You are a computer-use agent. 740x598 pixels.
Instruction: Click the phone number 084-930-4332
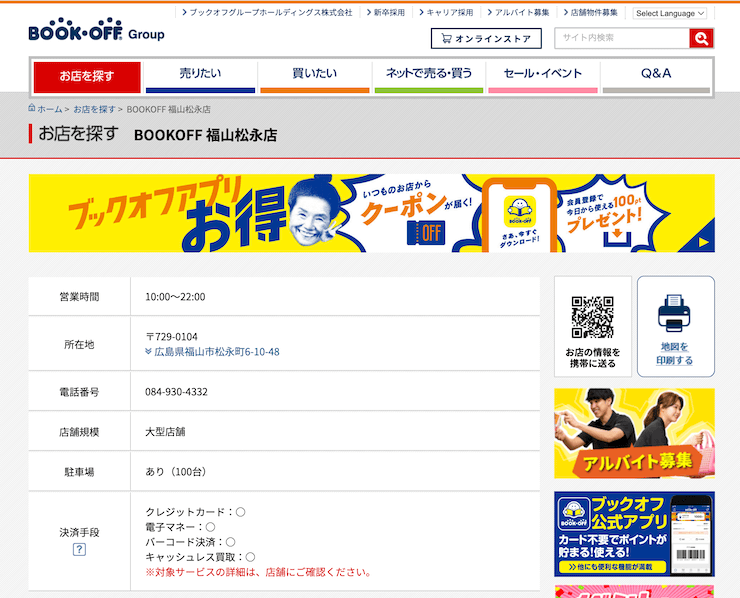[x=176, y=392]
